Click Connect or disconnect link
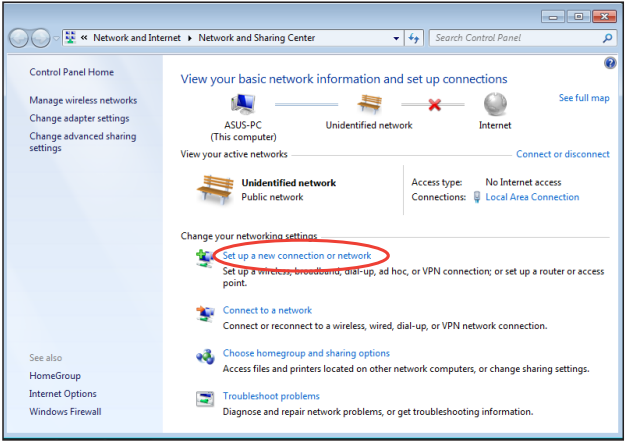The width and height of the screenshot is (626, 445). [563, 154]
